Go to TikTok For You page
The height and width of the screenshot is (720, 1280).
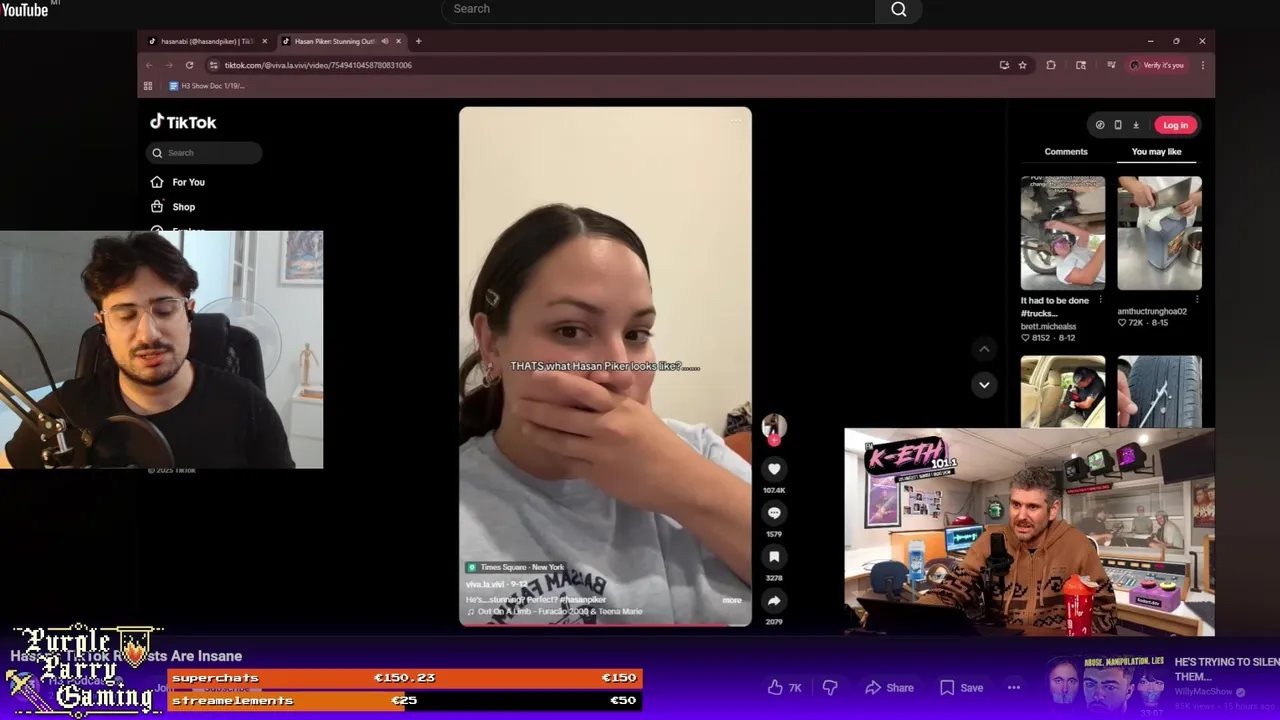pos(178,182)
